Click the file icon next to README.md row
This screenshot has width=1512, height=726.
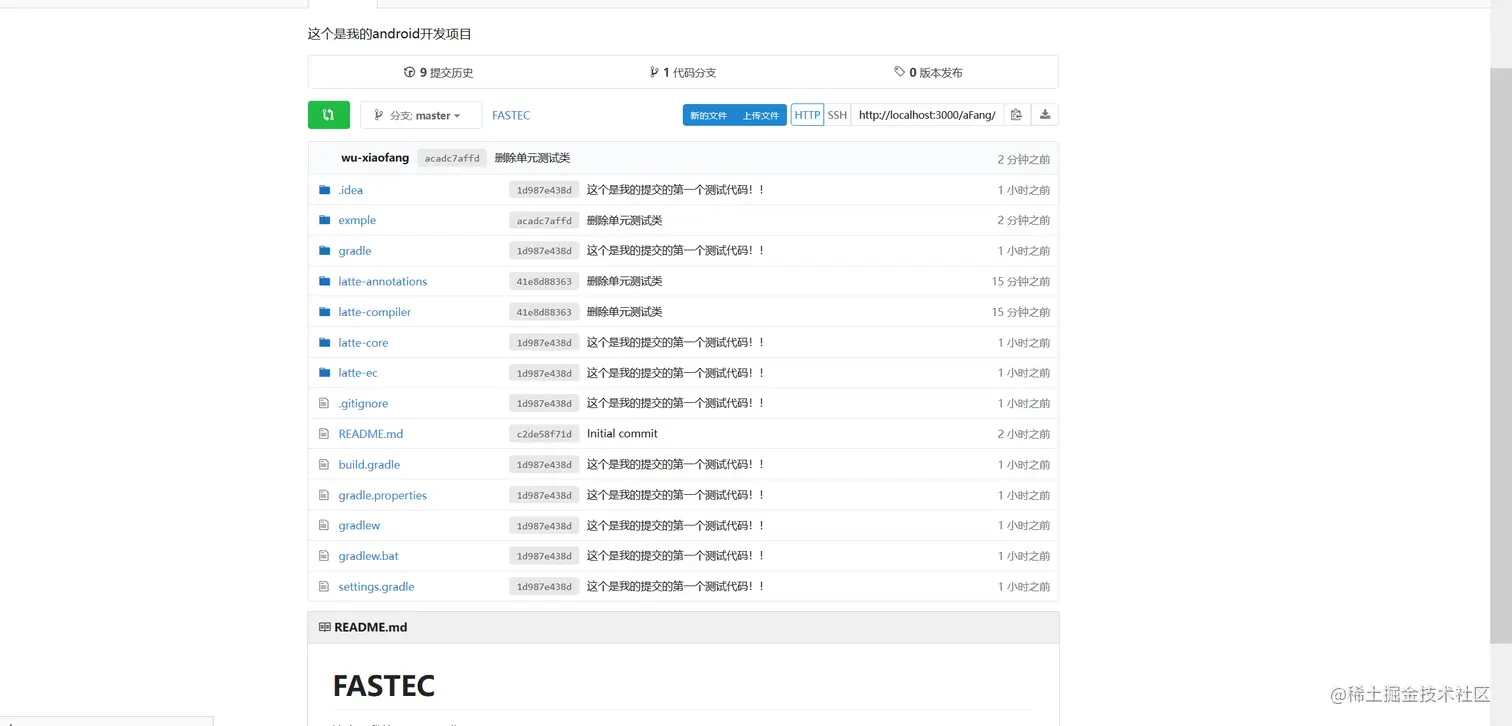tap(324, 434)
